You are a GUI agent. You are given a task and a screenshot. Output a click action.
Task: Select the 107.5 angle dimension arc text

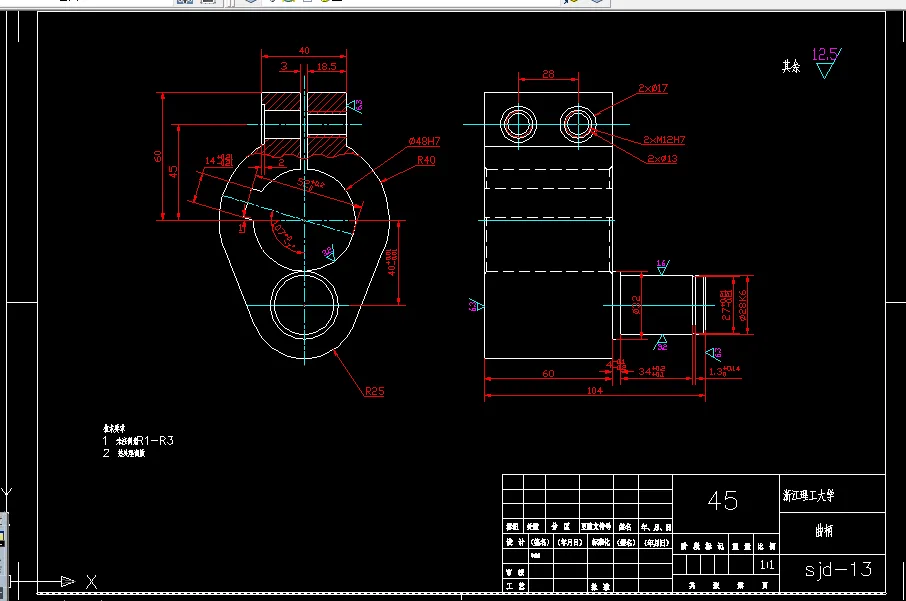(283, 233)
